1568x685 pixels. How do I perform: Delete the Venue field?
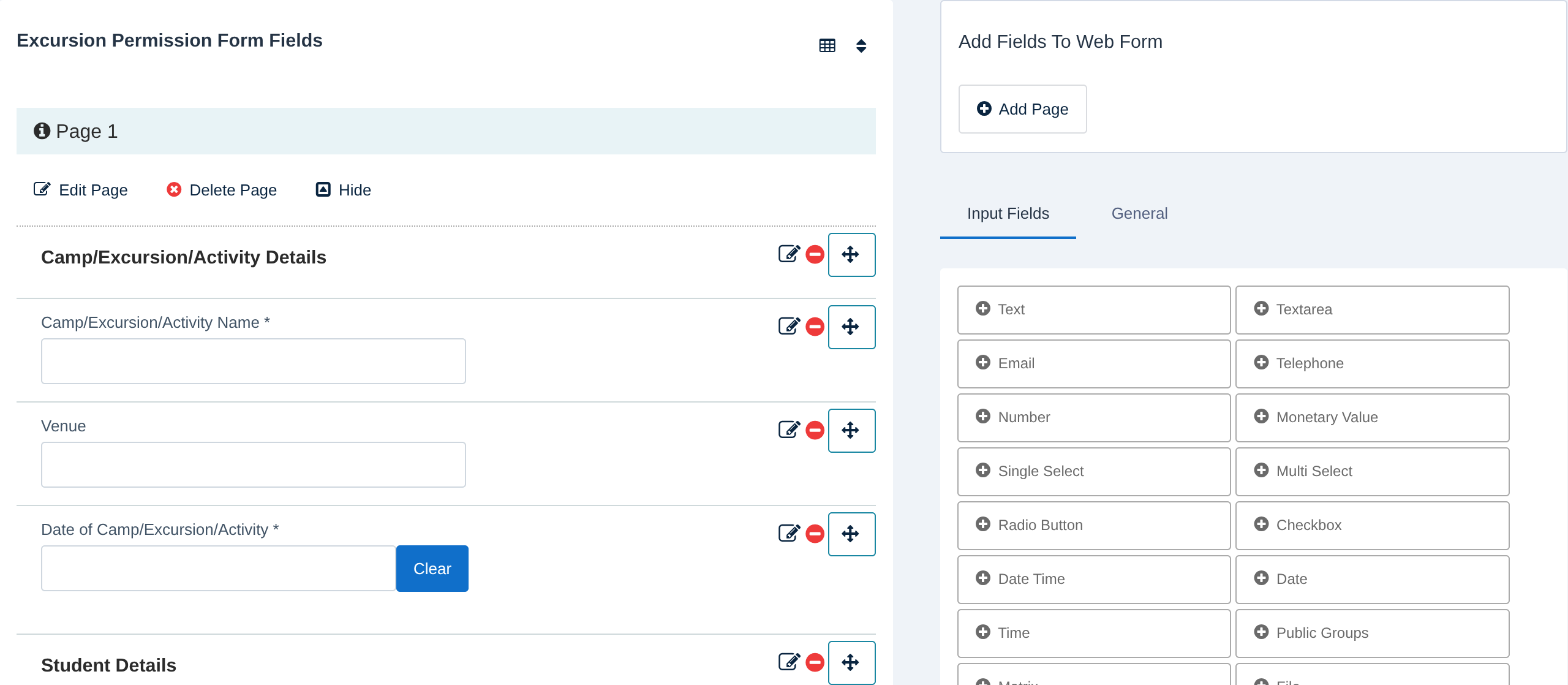tap(815, 431)
